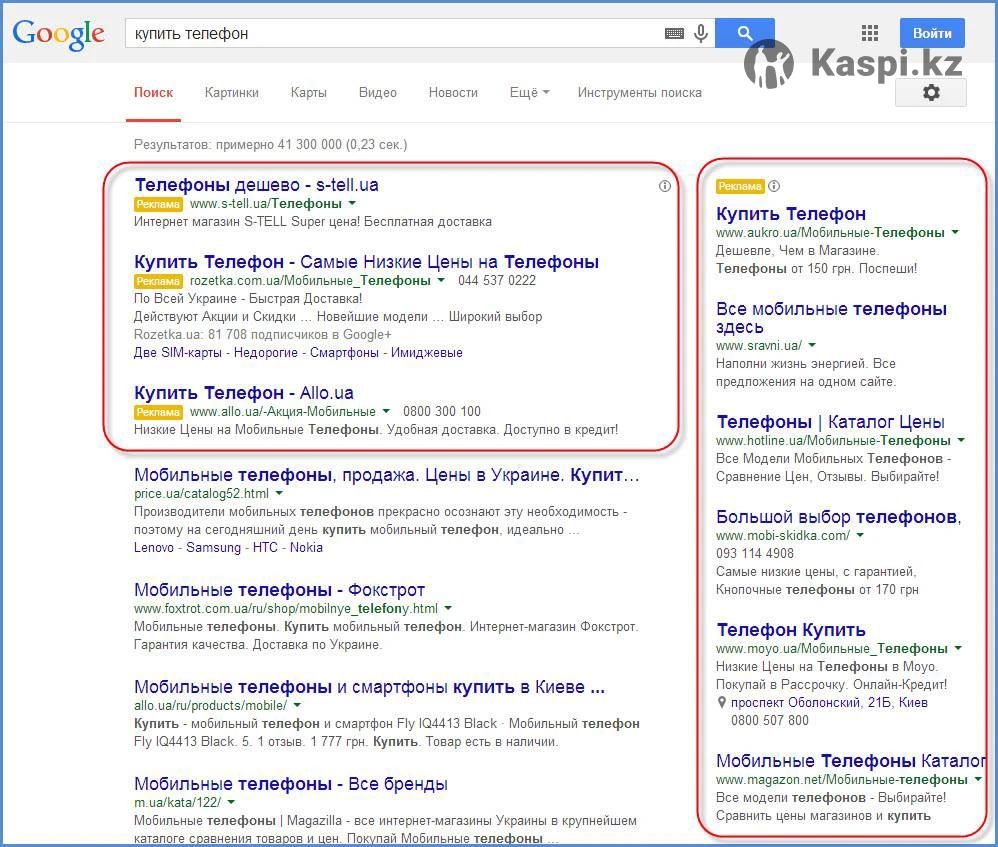Switch to the Картинки tab
Viewport: 998px width, 847px height.
pos(231,92)
